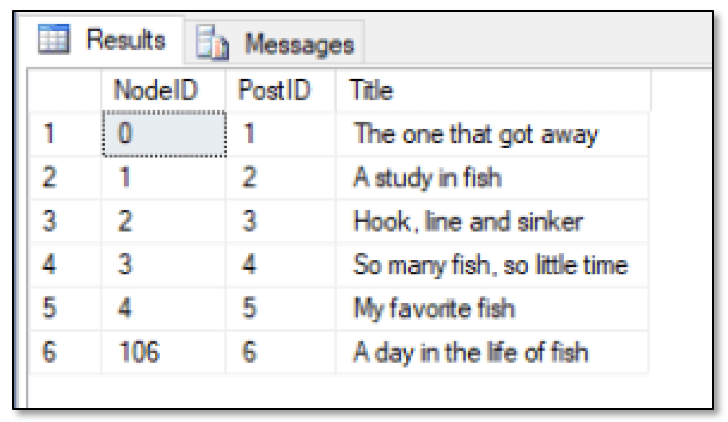Switch to the Results tab
This screenshot has height=422, width=728.
[103, 40]
